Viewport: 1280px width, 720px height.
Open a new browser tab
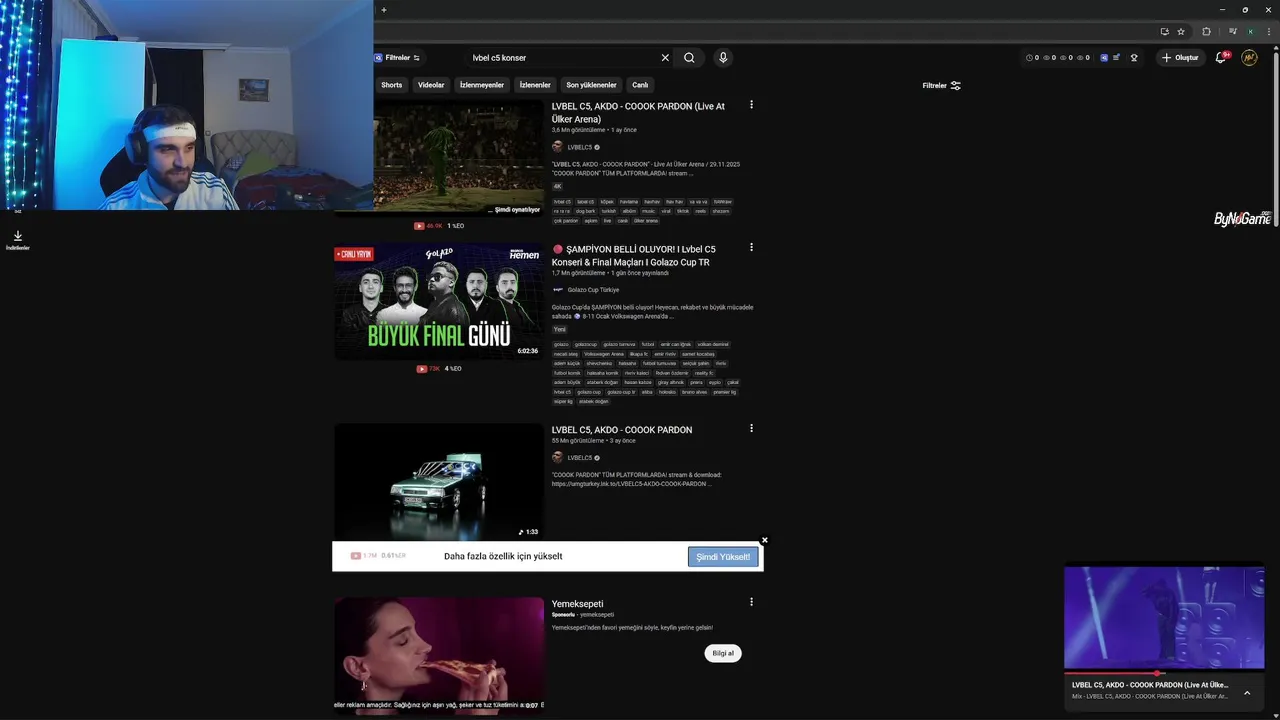point(383,10)
